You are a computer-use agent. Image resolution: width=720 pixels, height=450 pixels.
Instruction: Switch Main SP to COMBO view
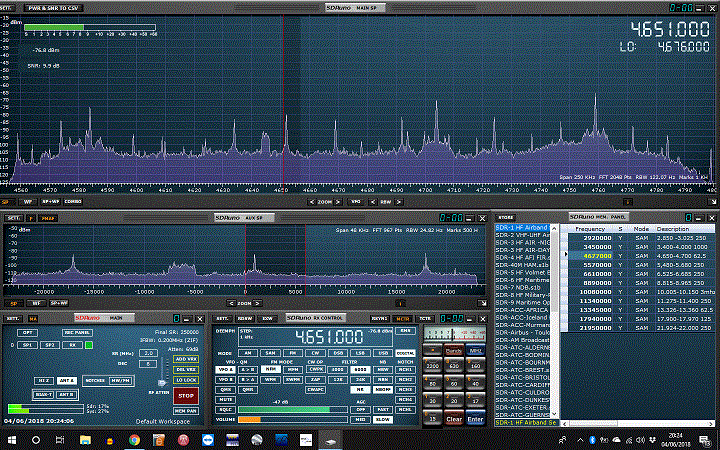(x=73, y=202)
